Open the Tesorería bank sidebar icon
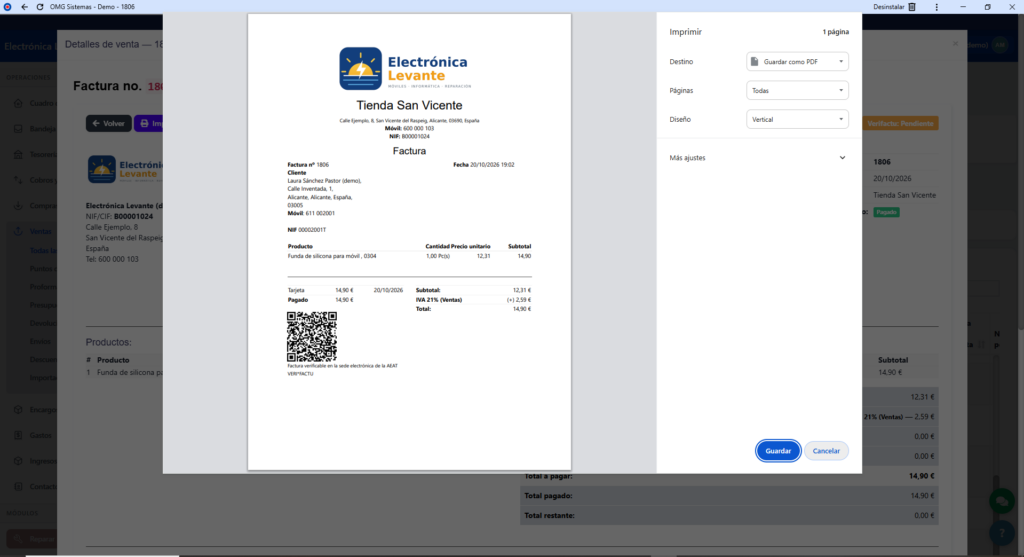The width and height of the screenshot is (1024, 557). click(18, 155)
